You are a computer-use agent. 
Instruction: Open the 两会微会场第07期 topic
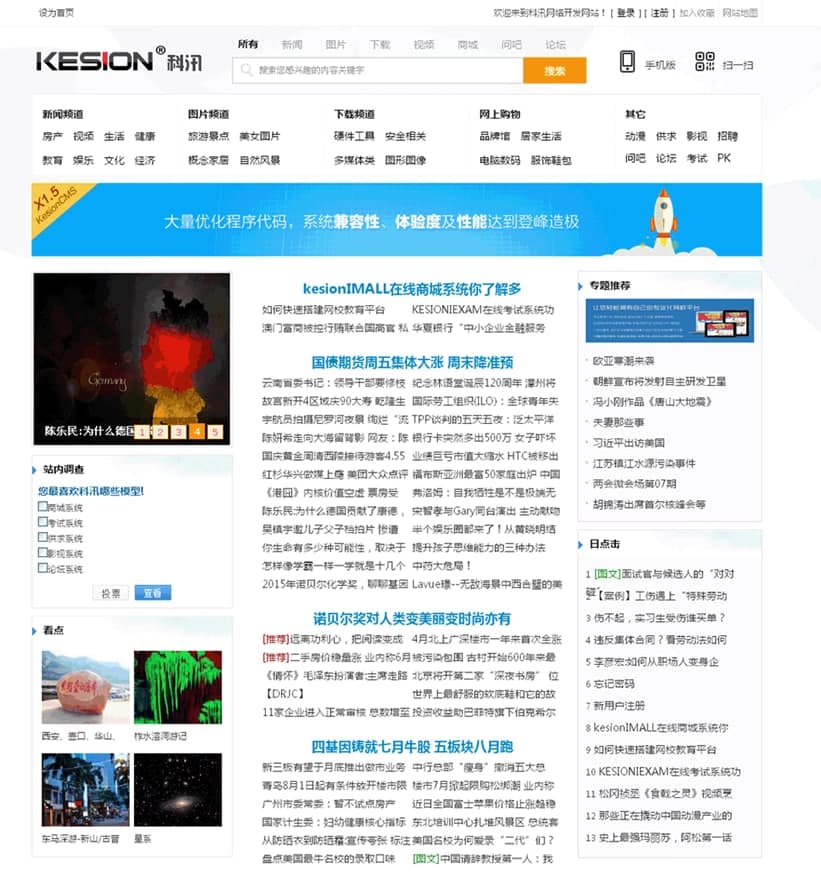(634, 484)
